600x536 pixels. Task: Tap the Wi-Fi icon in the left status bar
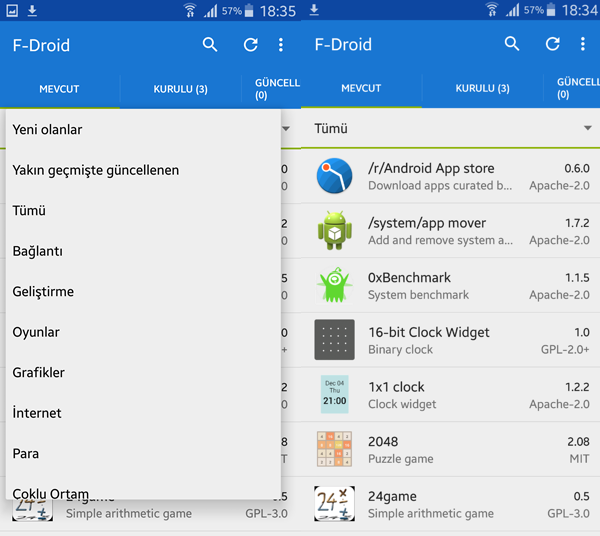click(190, 10)
